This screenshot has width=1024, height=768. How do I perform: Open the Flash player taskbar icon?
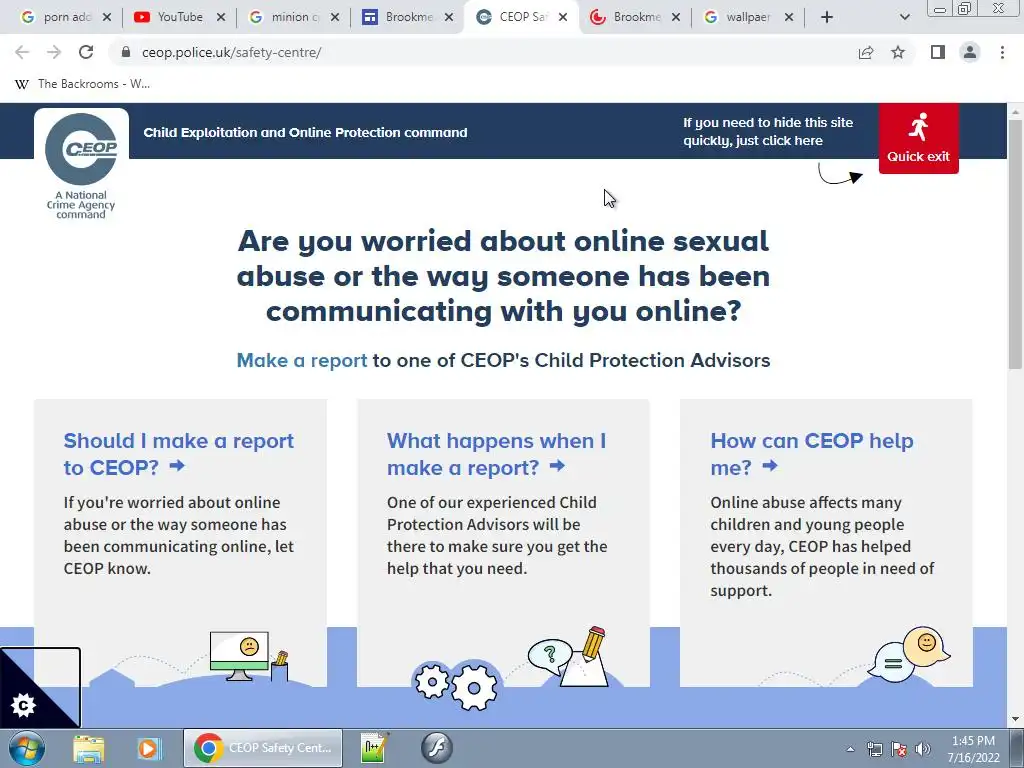click(436, 748)
